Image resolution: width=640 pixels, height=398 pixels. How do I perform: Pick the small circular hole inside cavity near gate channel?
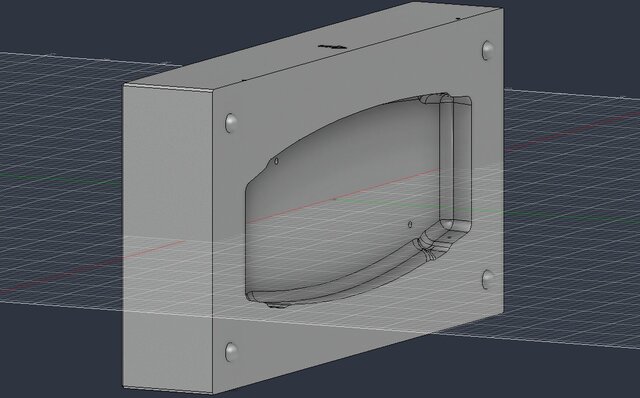coord(410,224)
